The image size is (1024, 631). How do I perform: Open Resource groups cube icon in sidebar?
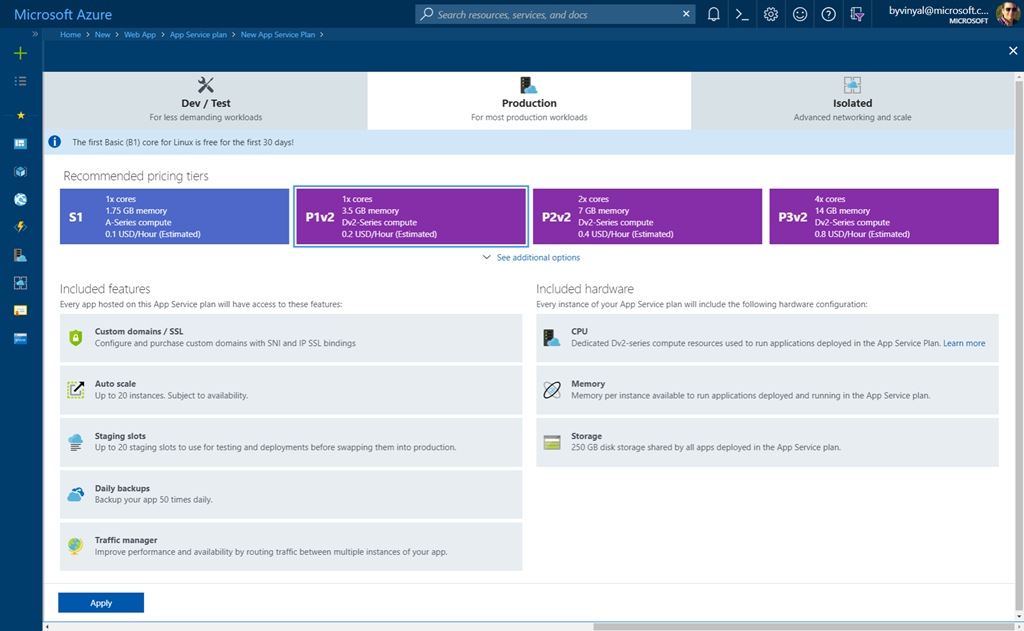pyautogui.click(x=20, y=171)
